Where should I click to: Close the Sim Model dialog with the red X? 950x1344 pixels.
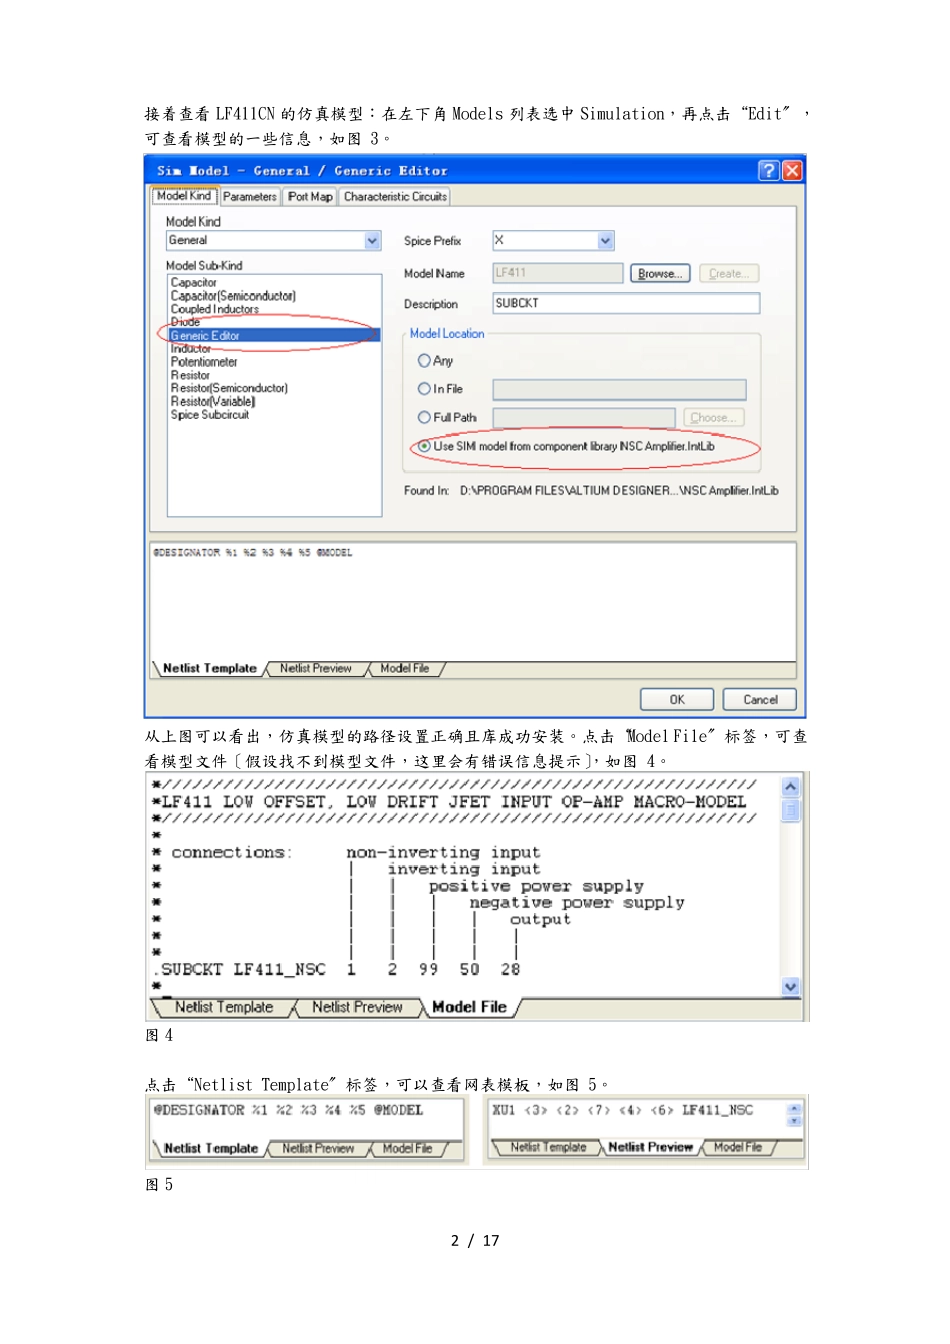[792, 170]
